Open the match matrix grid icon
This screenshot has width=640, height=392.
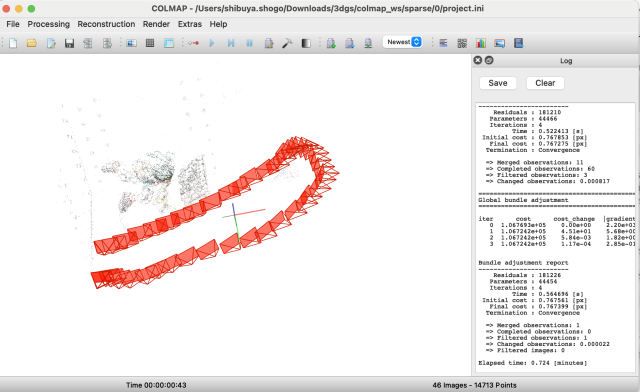(462, 43)
